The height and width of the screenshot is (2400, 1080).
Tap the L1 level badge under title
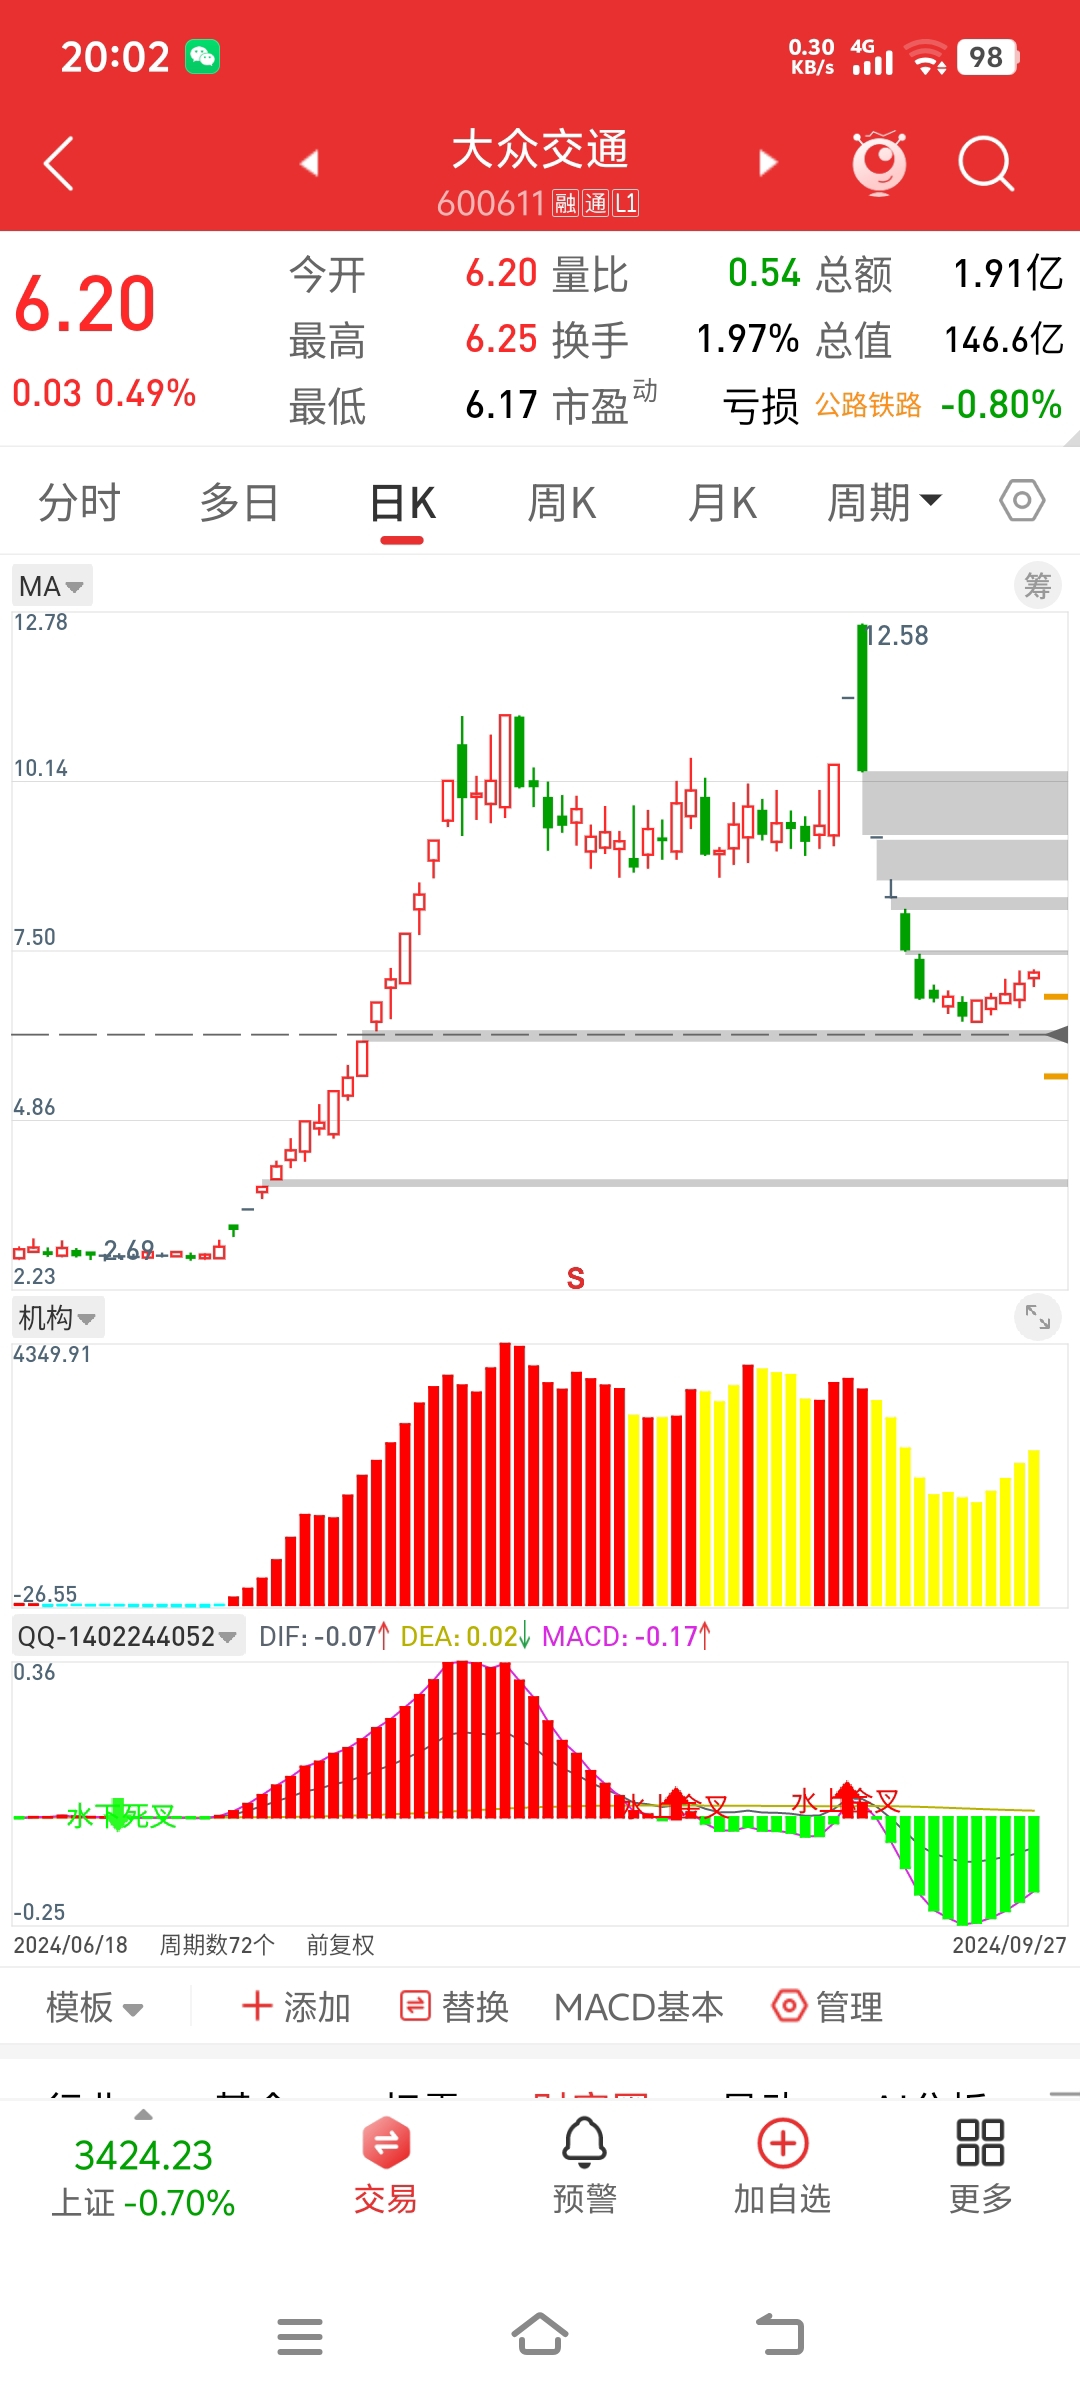[x=626, y=204]
